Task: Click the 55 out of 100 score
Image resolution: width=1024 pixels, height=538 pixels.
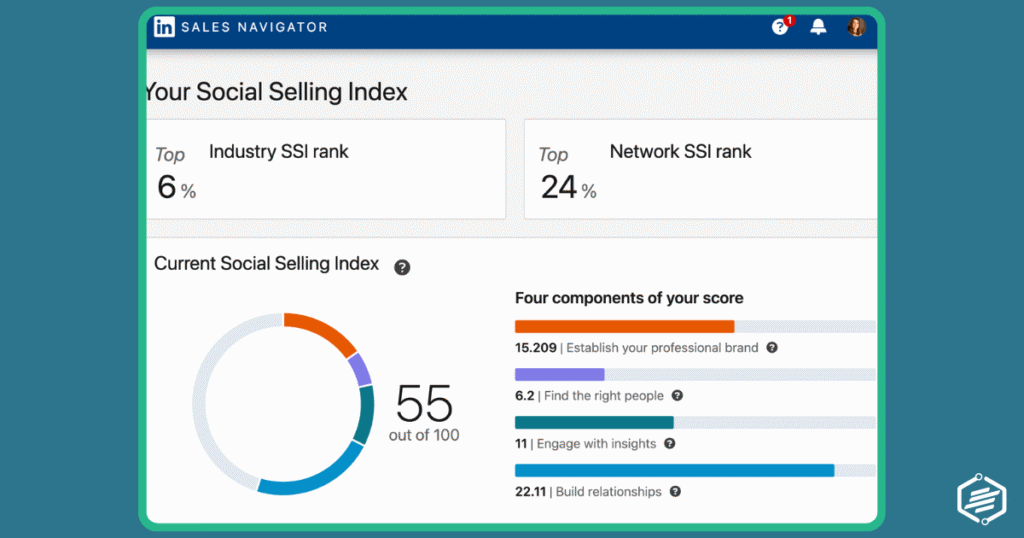Action: tap(424, 413)
